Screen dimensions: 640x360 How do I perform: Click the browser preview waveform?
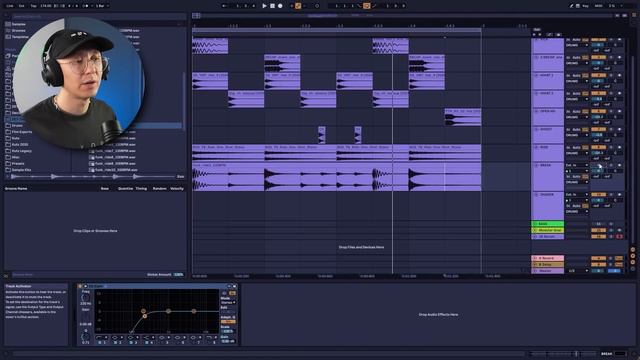(93, 176)
